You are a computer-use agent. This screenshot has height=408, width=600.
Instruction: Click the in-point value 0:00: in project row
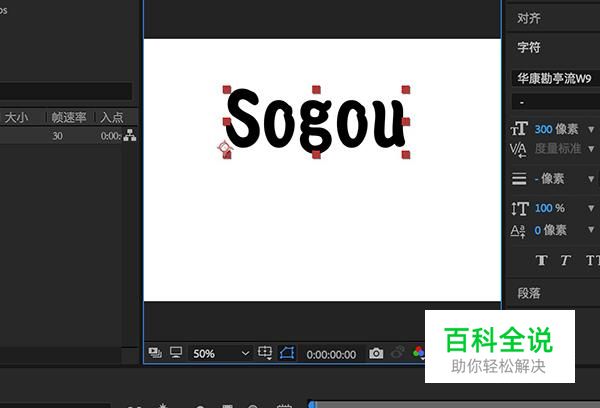(111, 136)
